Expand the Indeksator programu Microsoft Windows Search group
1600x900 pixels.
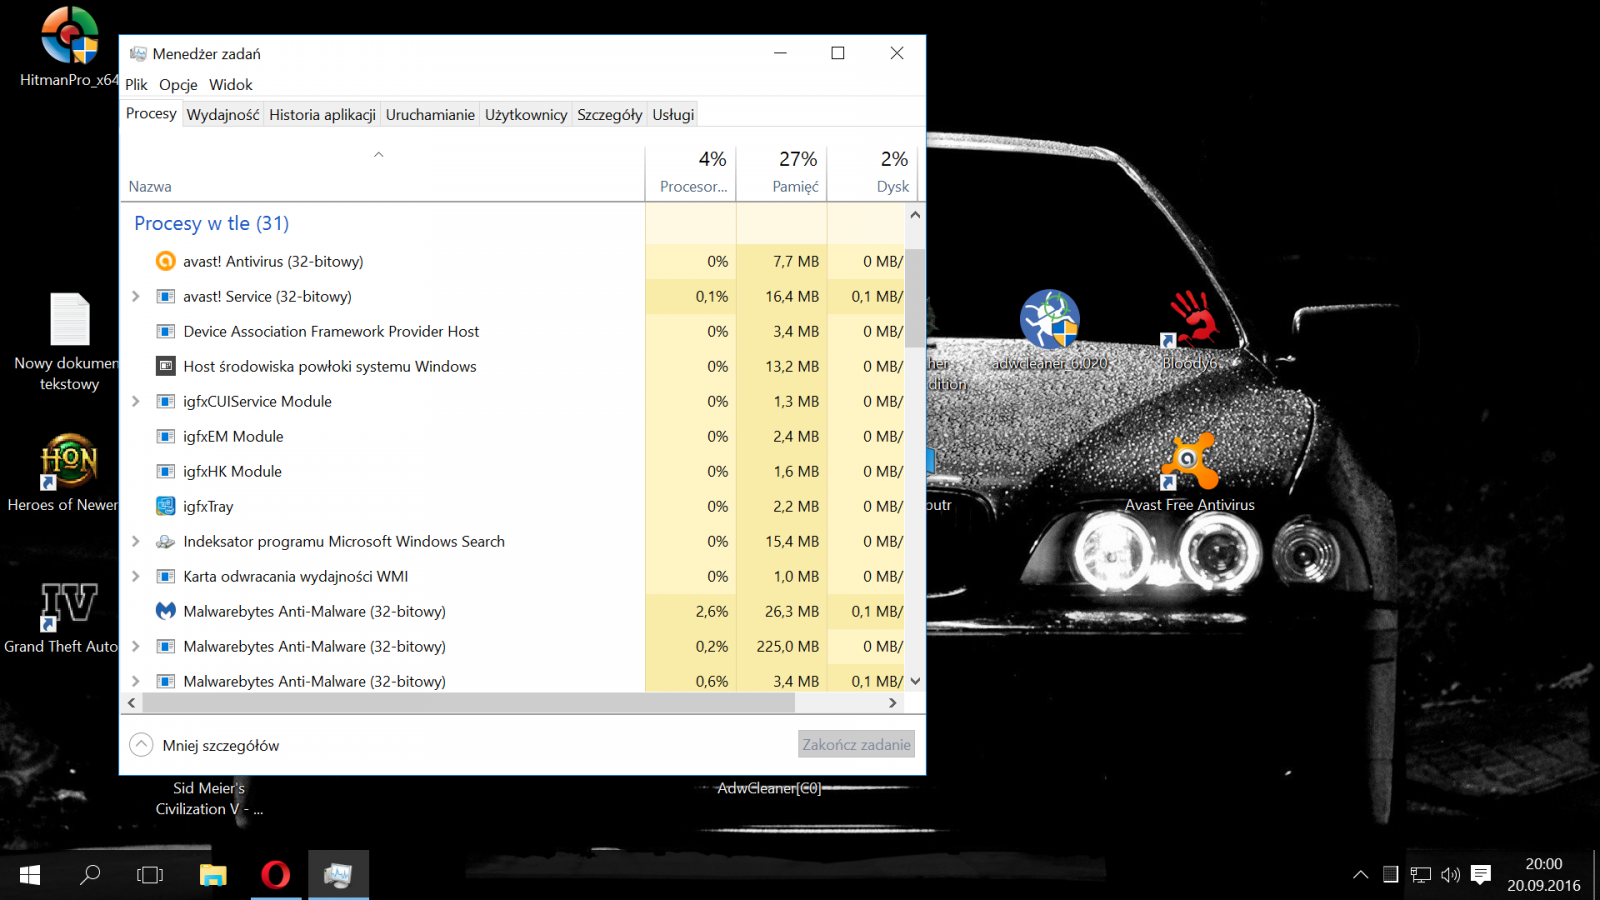[x=136, y=541]
